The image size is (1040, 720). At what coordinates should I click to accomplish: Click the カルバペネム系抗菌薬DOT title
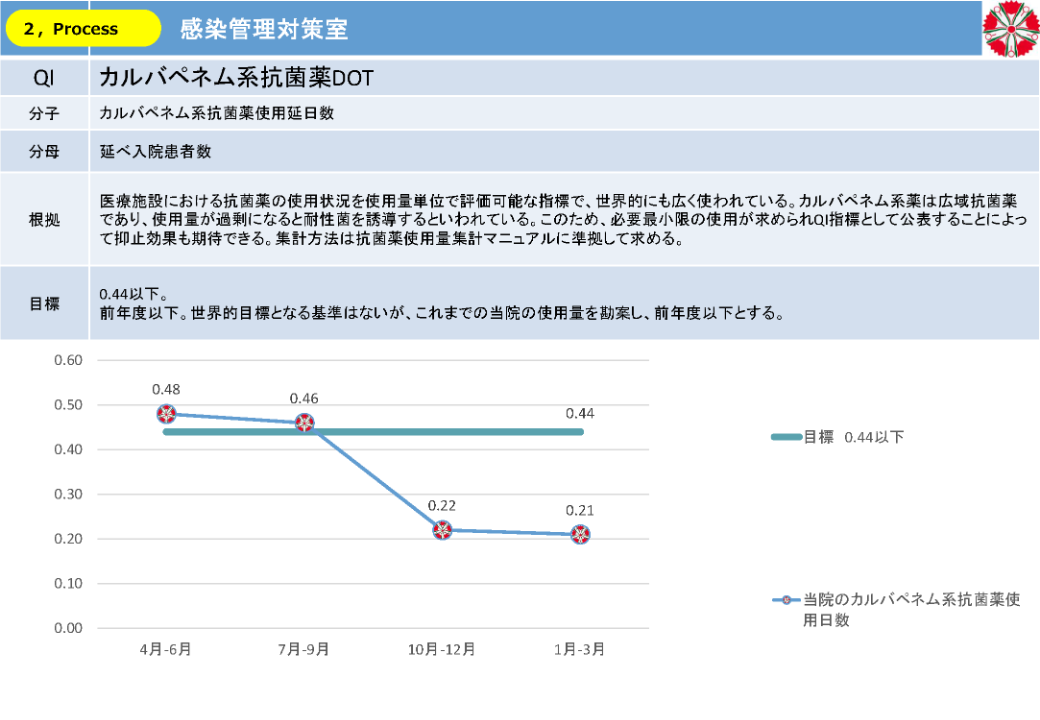236,78
